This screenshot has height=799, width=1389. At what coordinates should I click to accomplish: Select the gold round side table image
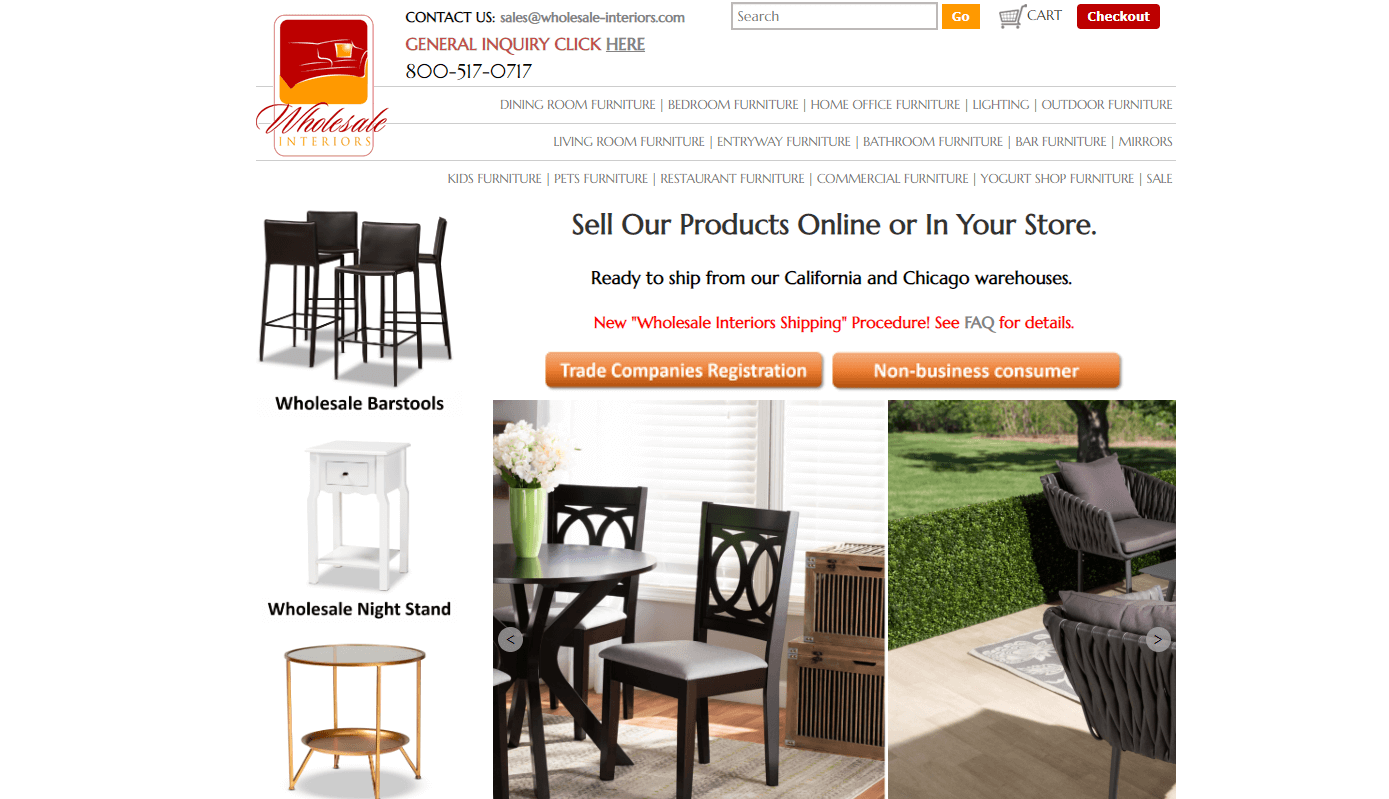coord(354,720)
